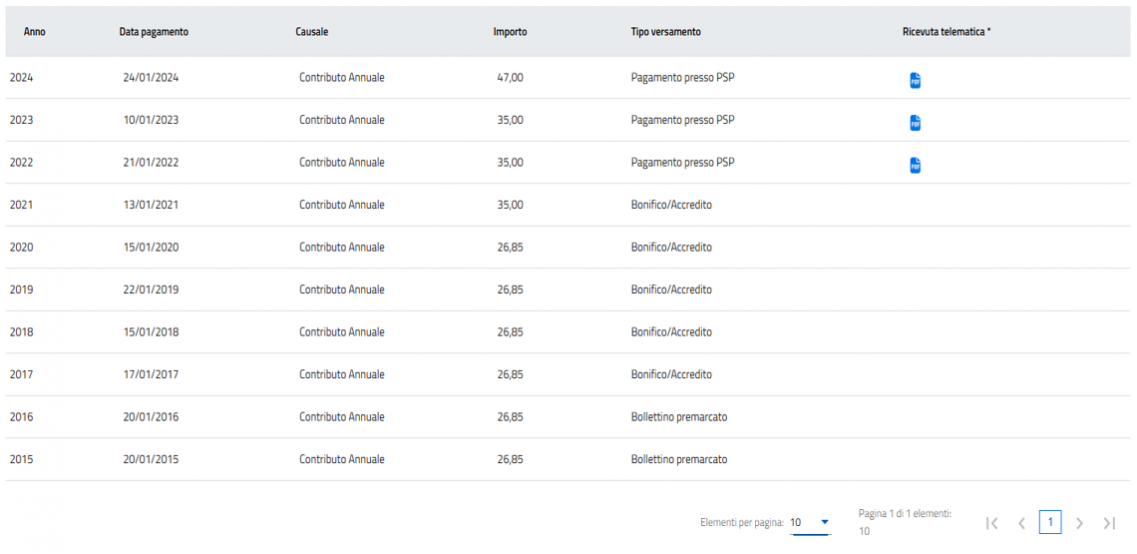The image size is (1137, 554).
Task: Click the 2016 Bollettino premarcato entry
Action: pyautogui.click(x=679, y=417)
